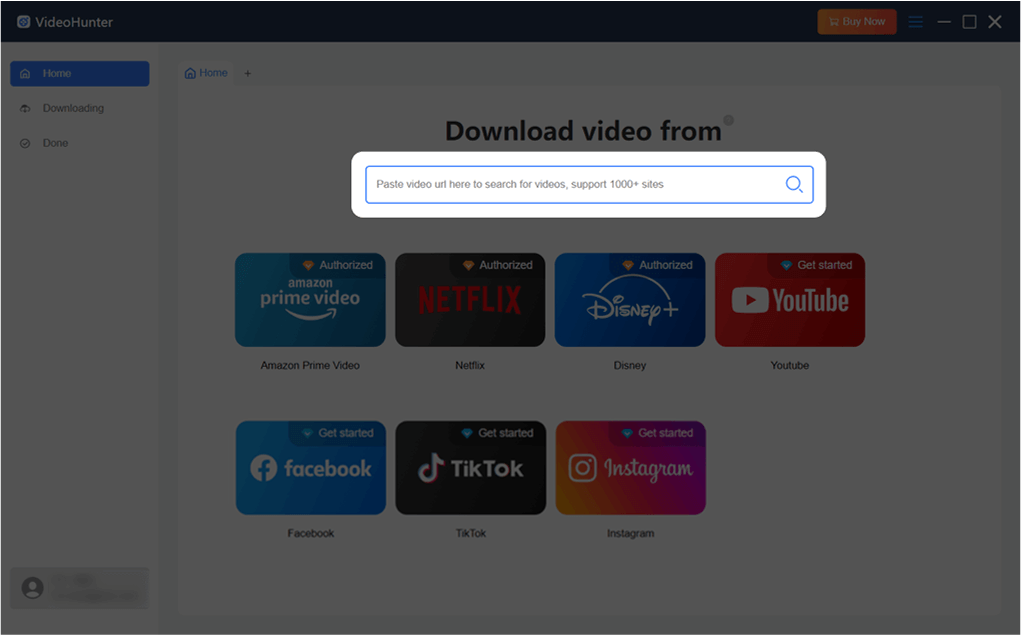The width and height of the screenshot is (1021, 635).
Task: Click the Authorized badge on Amazon card
Action: [338, 265]
